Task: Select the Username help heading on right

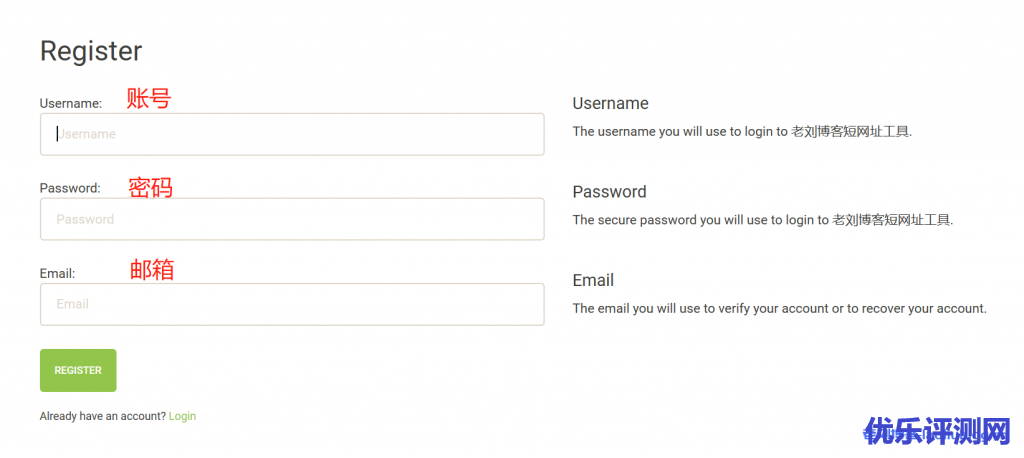Action: pyautogui.click(x=610, y=103)
